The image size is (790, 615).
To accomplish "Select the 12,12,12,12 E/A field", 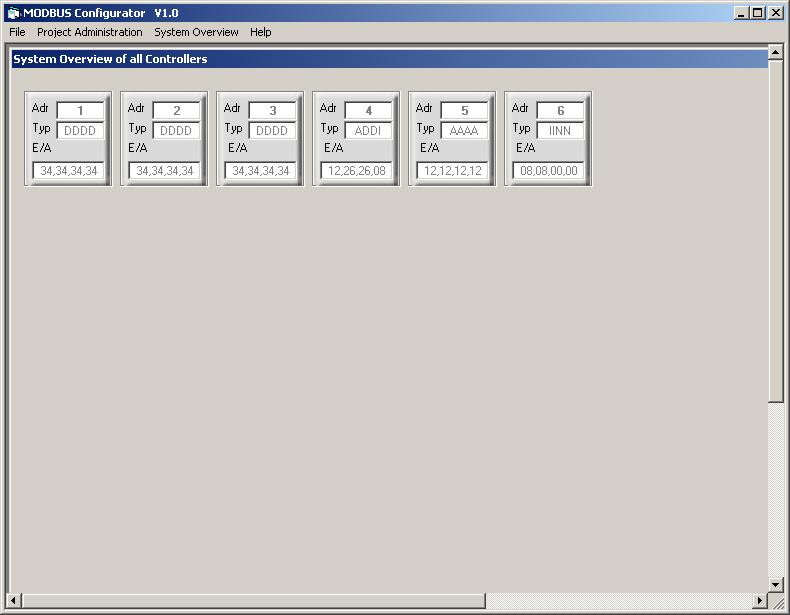I will pos(452,171).
